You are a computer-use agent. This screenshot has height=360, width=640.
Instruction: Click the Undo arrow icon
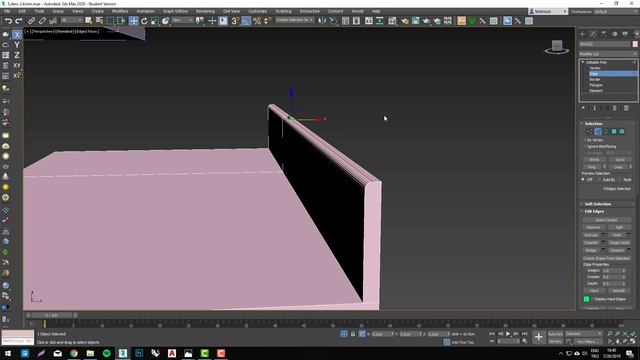[8, 20]
